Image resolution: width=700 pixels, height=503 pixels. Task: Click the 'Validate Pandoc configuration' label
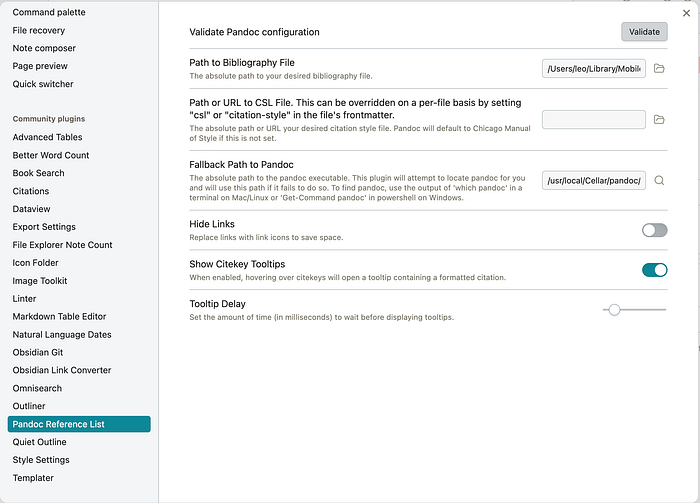(254, 32)
